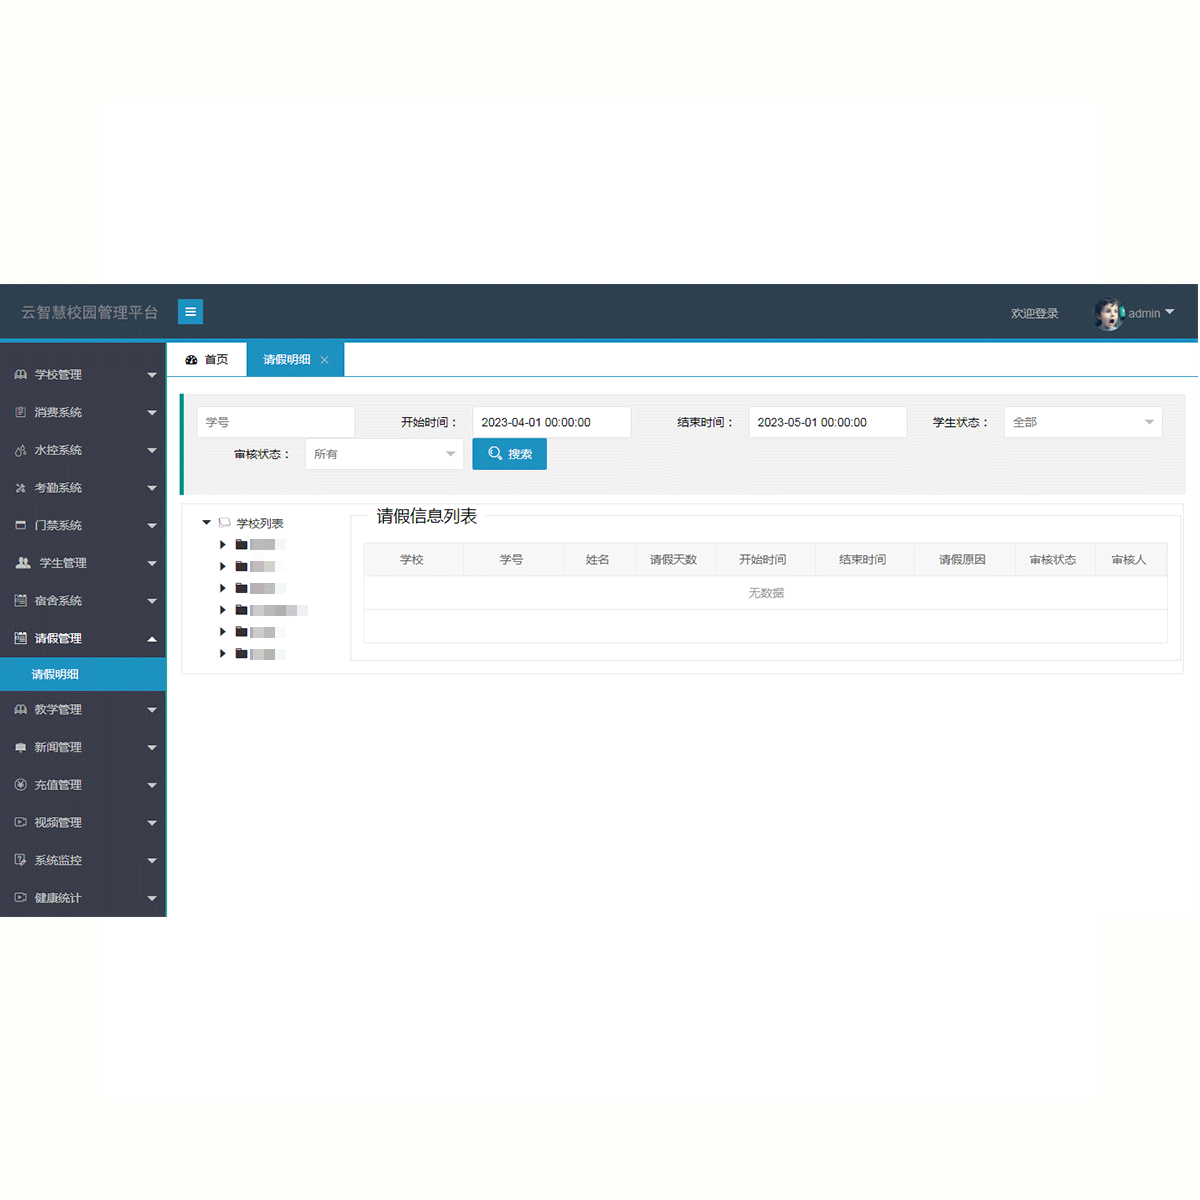This screenshot has width=1200, height=1200.
Task: Click the 姓名 column header
Action: click(598, 560)
